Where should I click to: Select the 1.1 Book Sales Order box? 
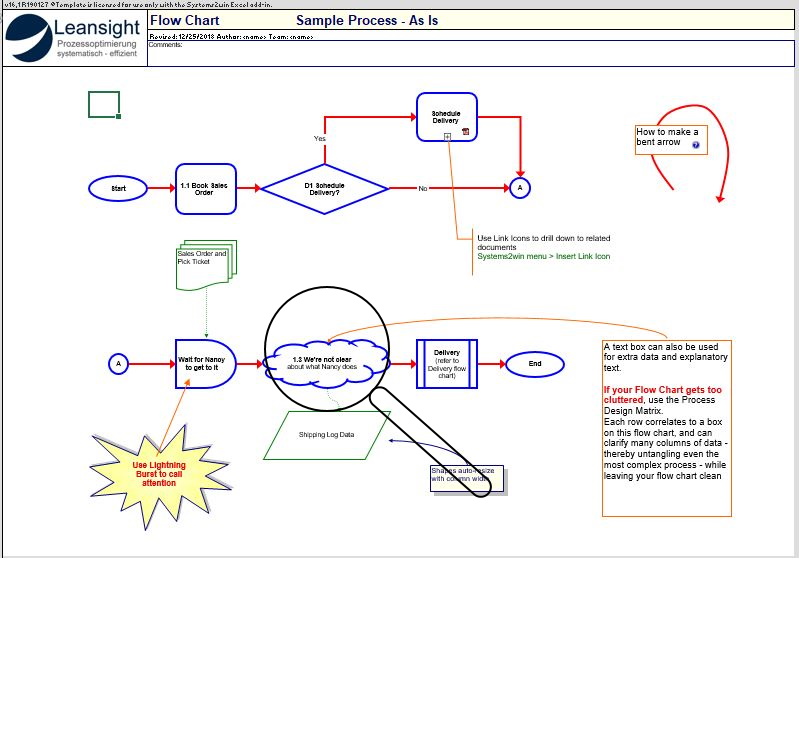pyautogui.click(x=206, y=188)
